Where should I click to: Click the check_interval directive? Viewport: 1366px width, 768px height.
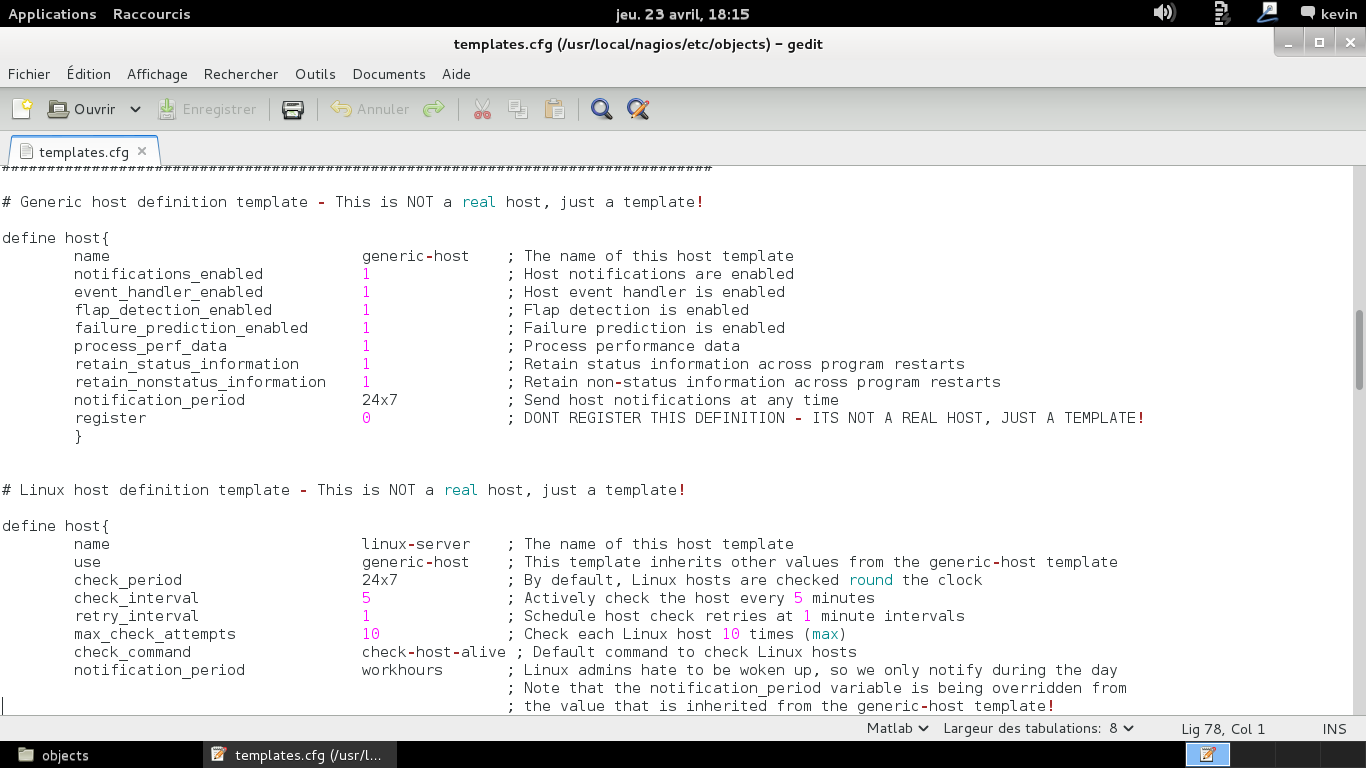[136, 598]
